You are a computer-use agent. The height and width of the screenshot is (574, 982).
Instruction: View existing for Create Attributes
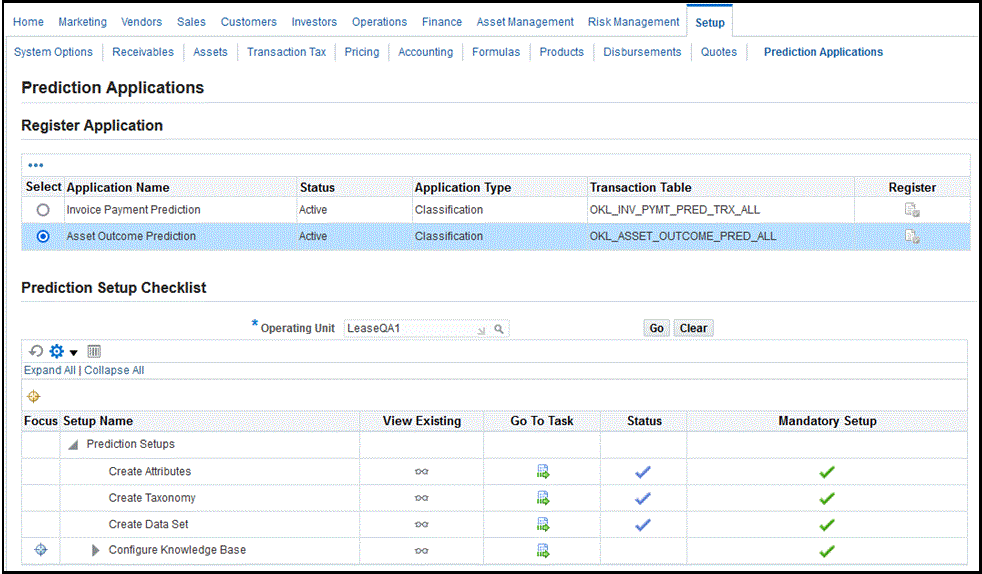(x=421, y=471)
